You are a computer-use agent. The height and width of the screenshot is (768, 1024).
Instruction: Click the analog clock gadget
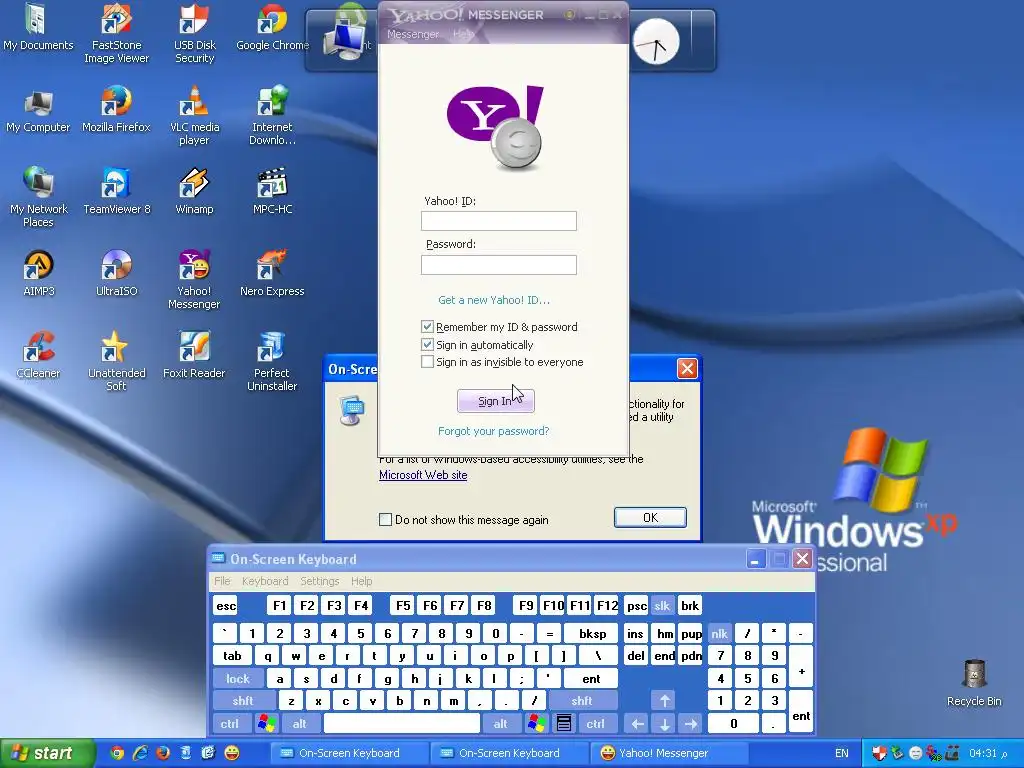pyautogui.click(x=656, y=41)
